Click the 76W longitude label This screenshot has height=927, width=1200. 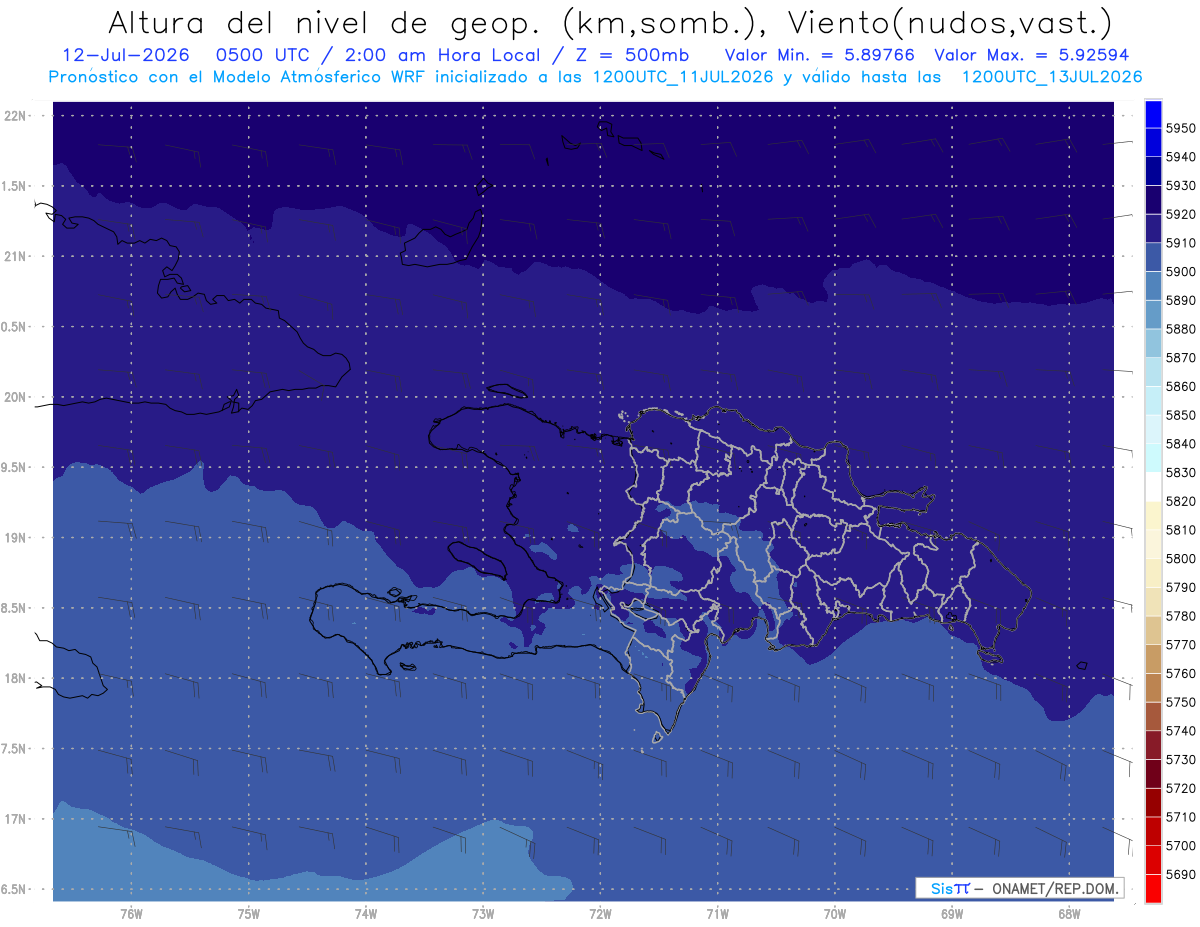[131, 913]
